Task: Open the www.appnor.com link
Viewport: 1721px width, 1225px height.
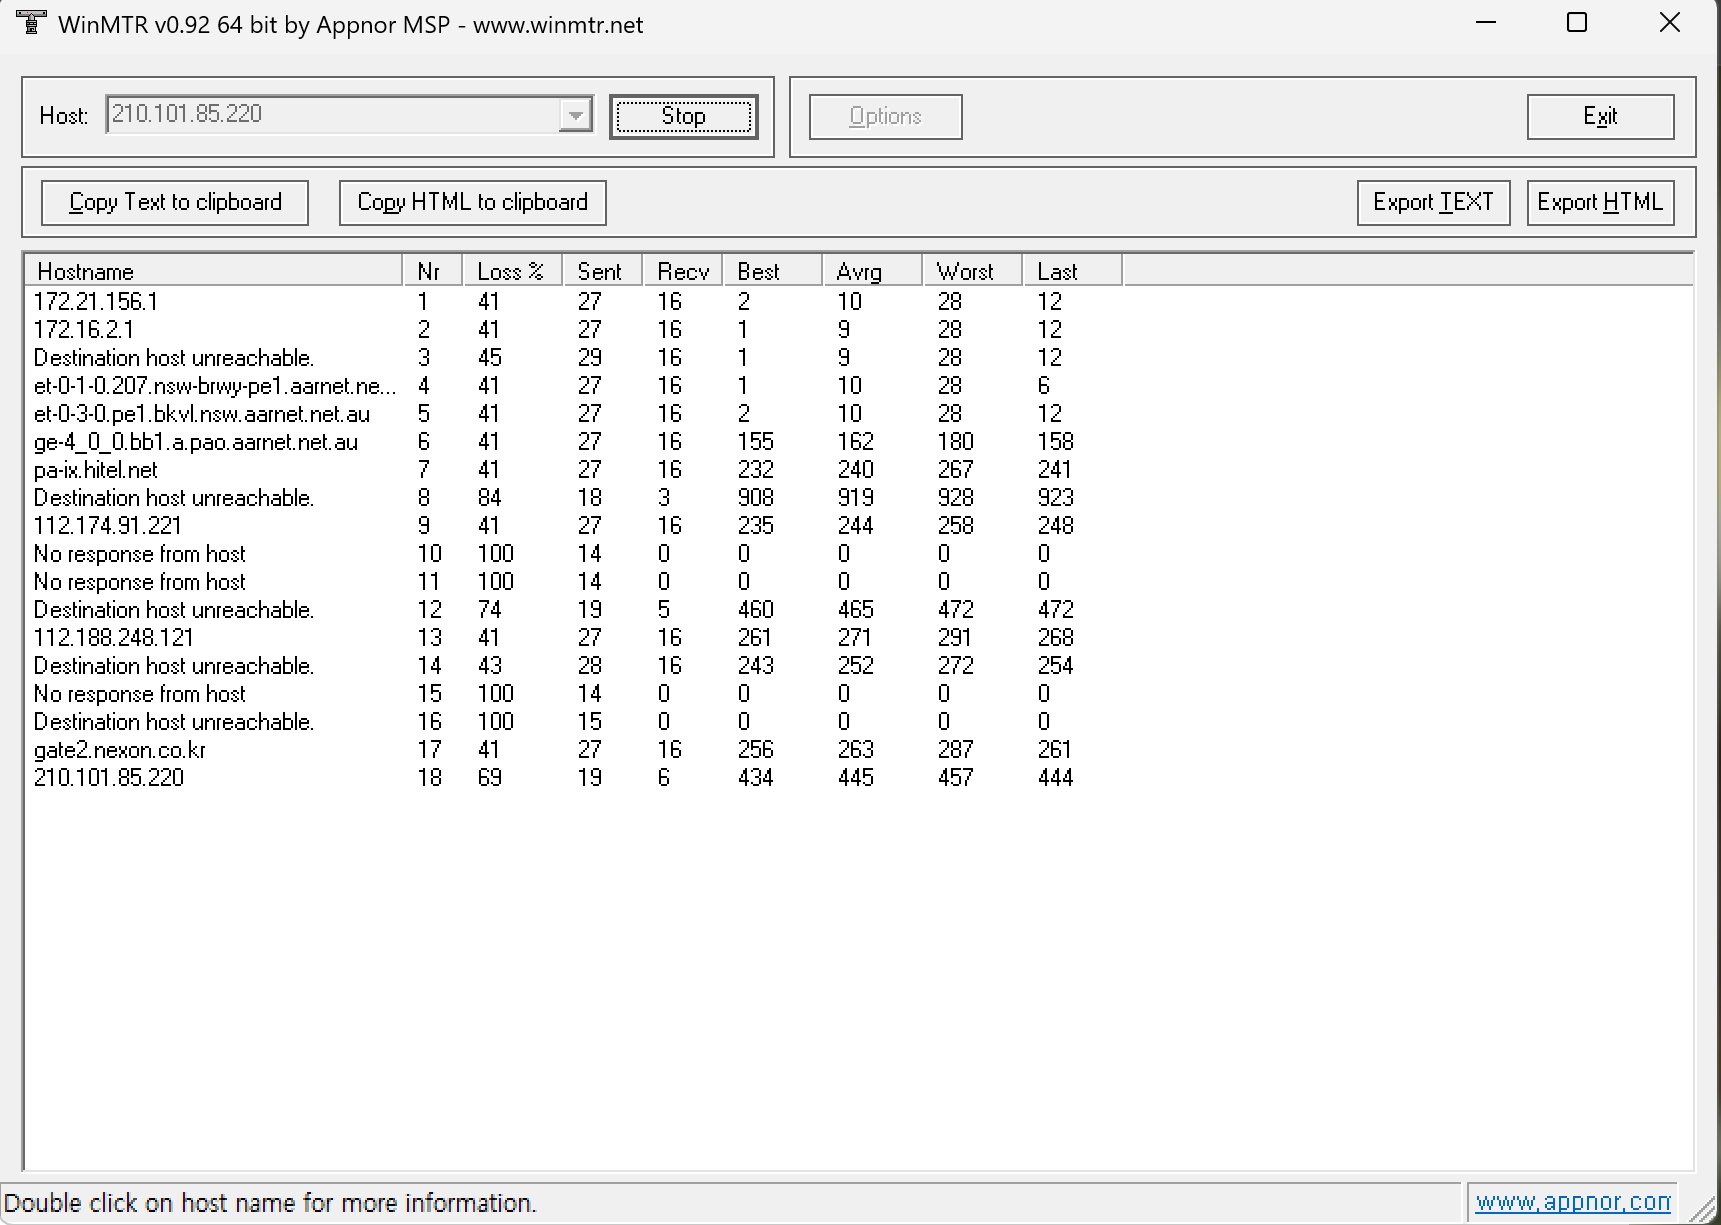Action: click(x=1573, y=1202)
